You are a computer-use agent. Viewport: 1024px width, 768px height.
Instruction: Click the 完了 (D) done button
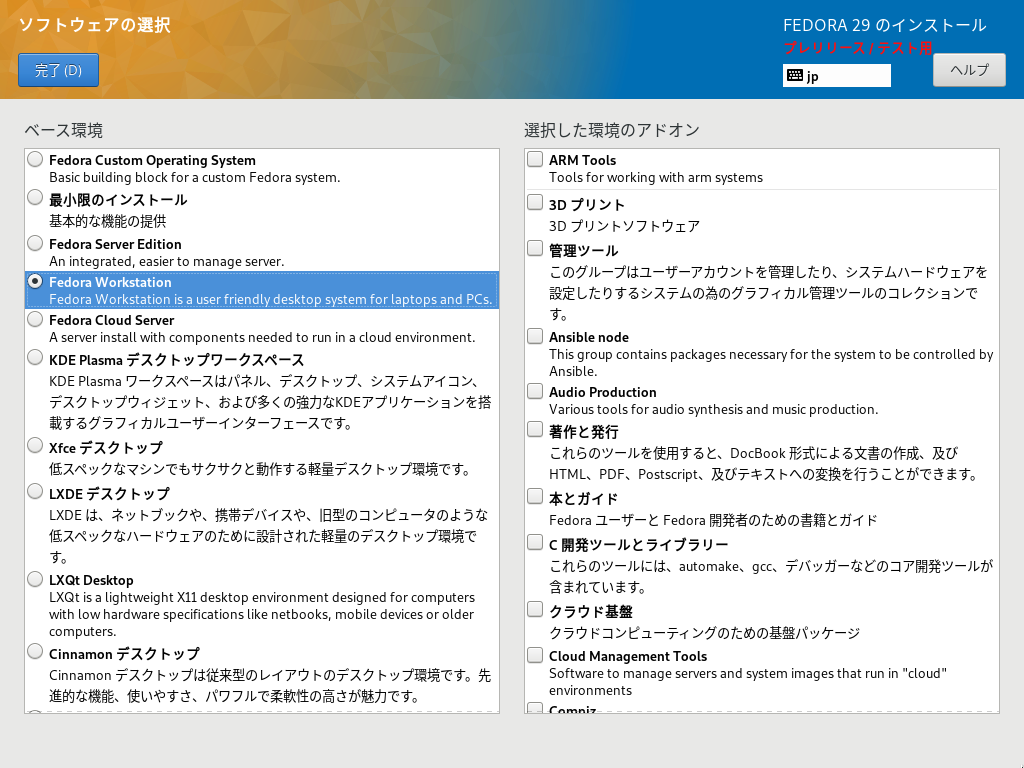58,70
